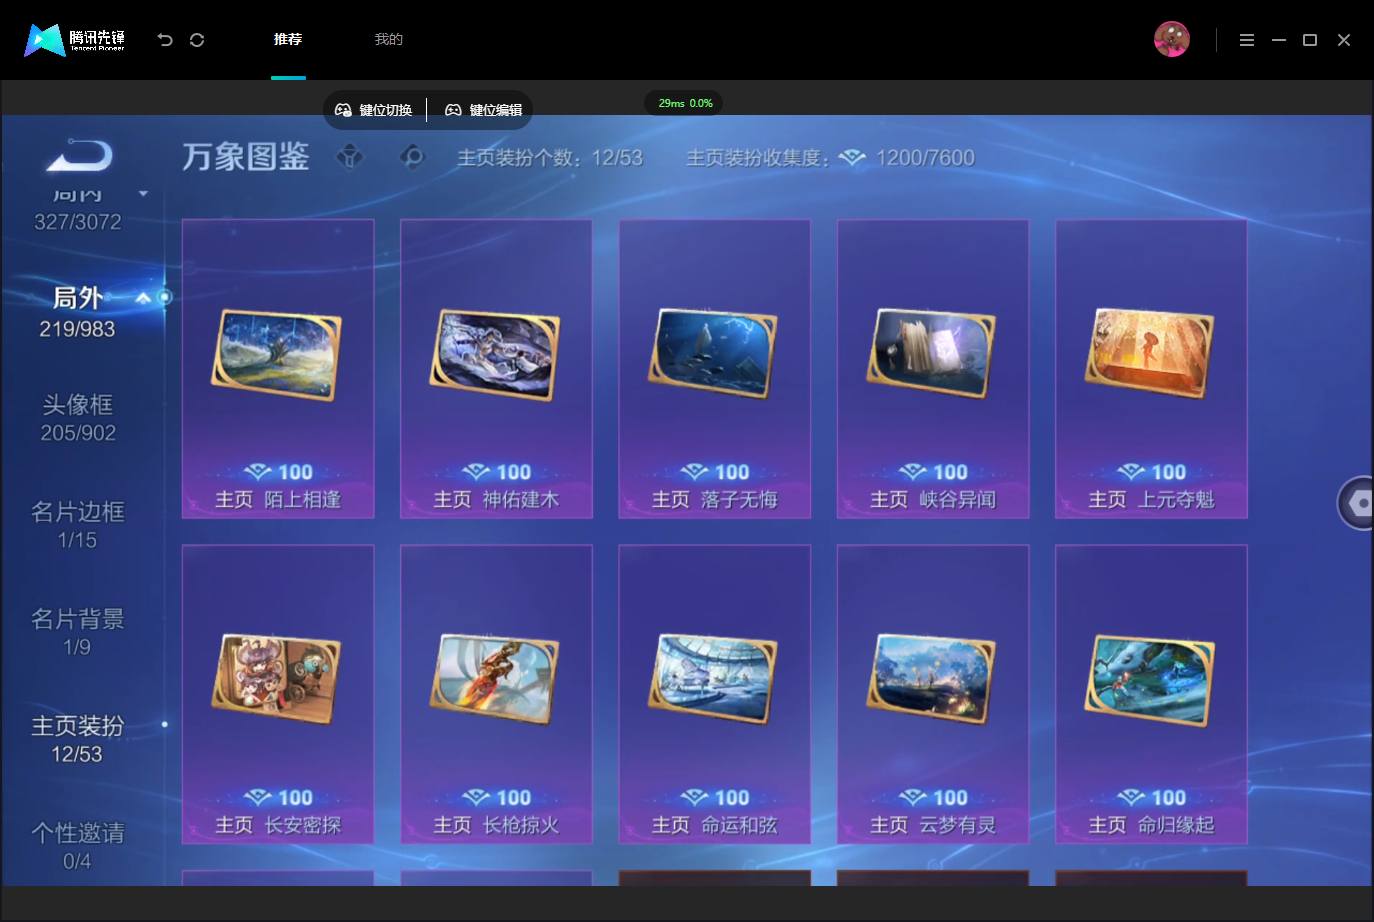Click the 29ms latency indicator
The image size is (1374, 922).
click(685, 103)
